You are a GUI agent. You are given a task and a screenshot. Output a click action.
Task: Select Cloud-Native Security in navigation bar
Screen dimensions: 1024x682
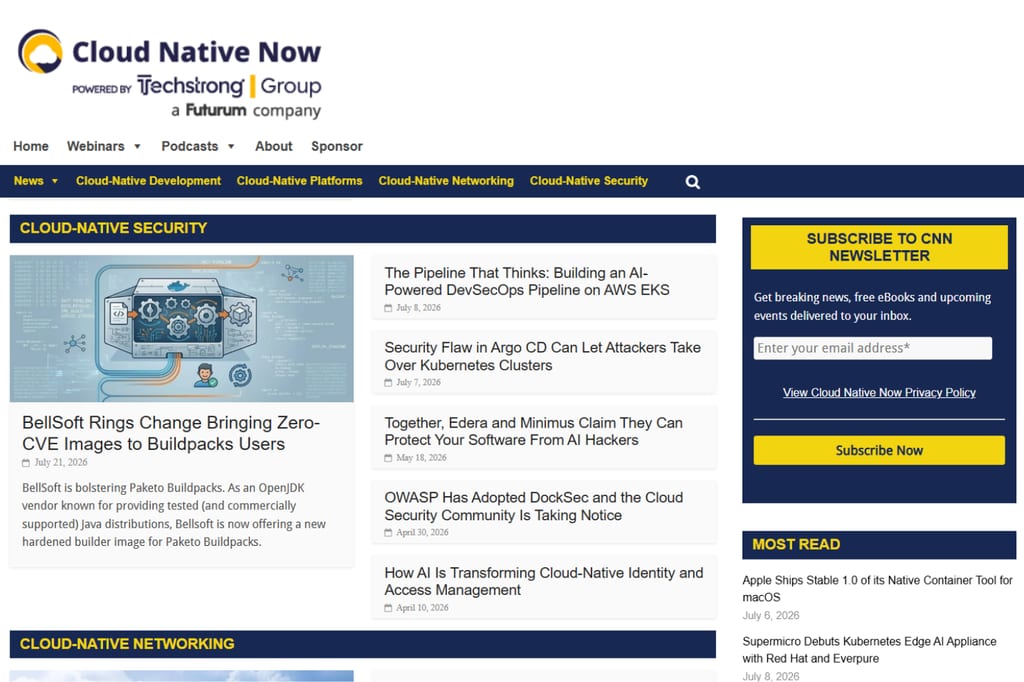[588, 181]
